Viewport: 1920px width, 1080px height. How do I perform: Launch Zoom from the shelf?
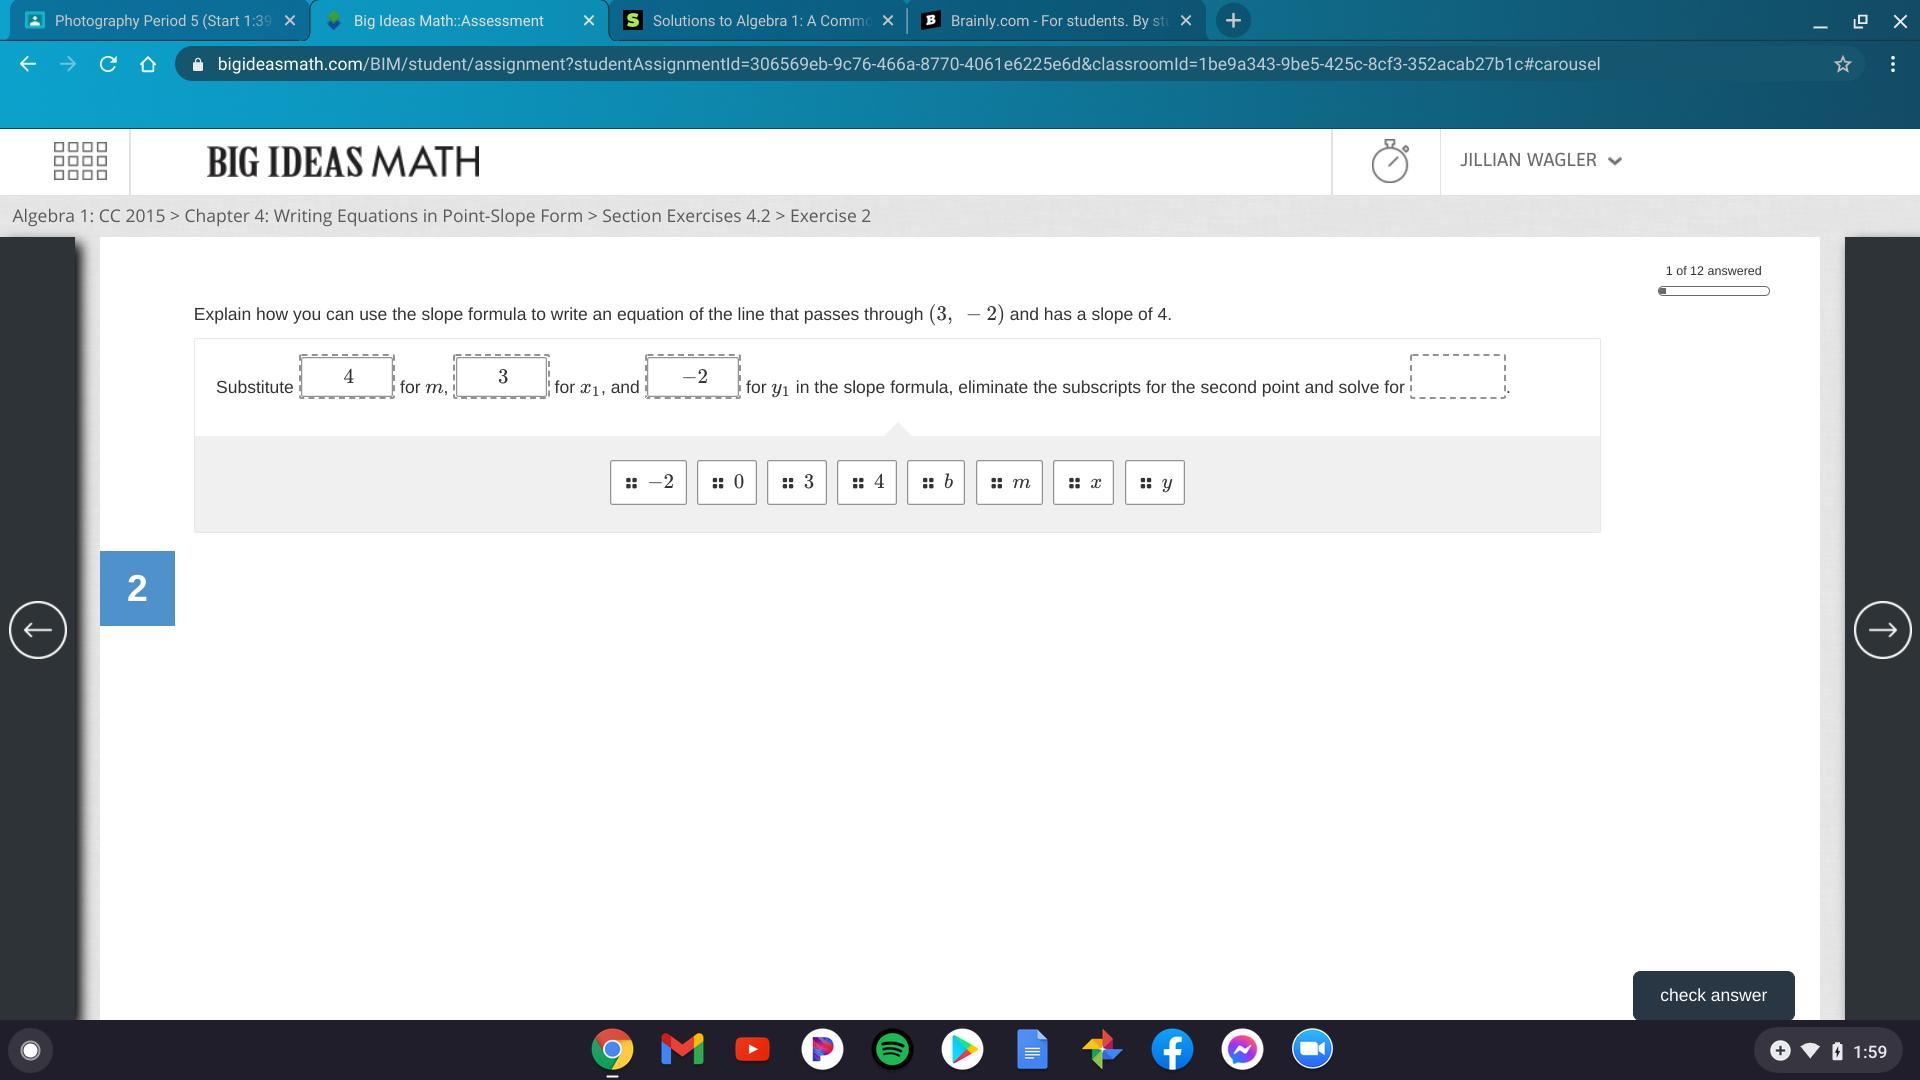(1312, 1050)
